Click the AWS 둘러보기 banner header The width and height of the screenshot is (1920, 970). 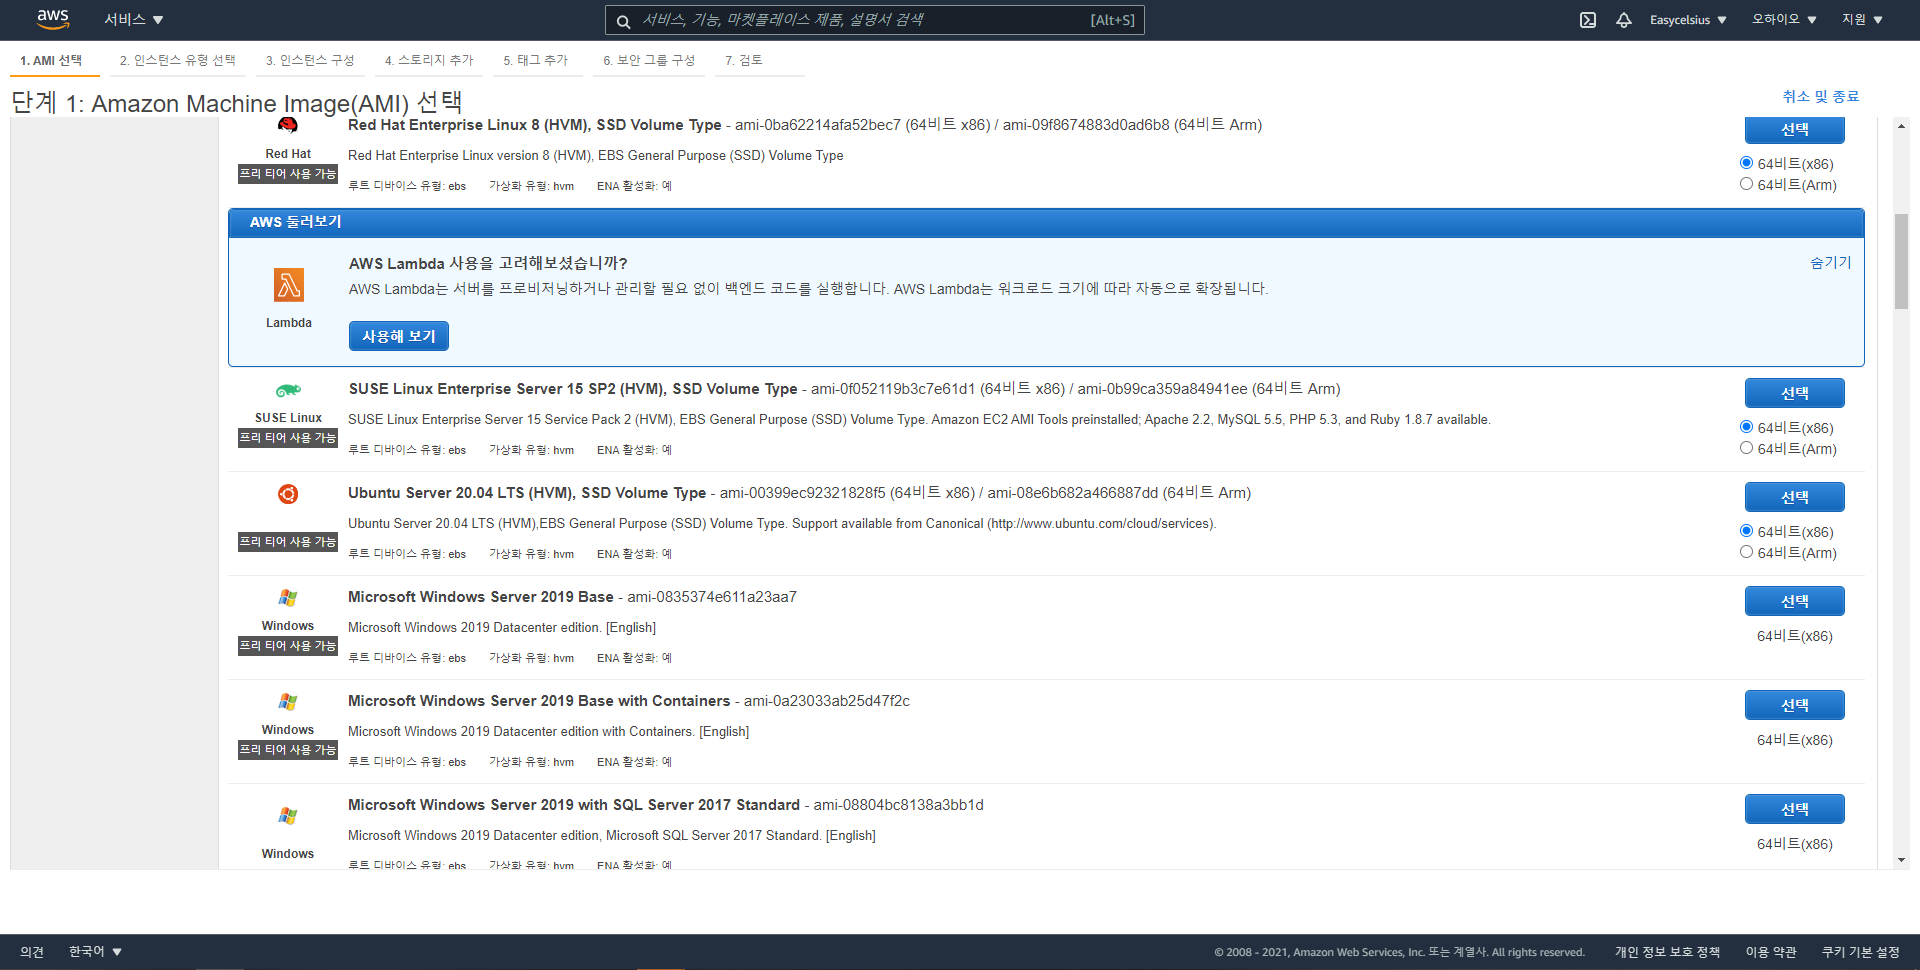click(x=1046, y=222)
